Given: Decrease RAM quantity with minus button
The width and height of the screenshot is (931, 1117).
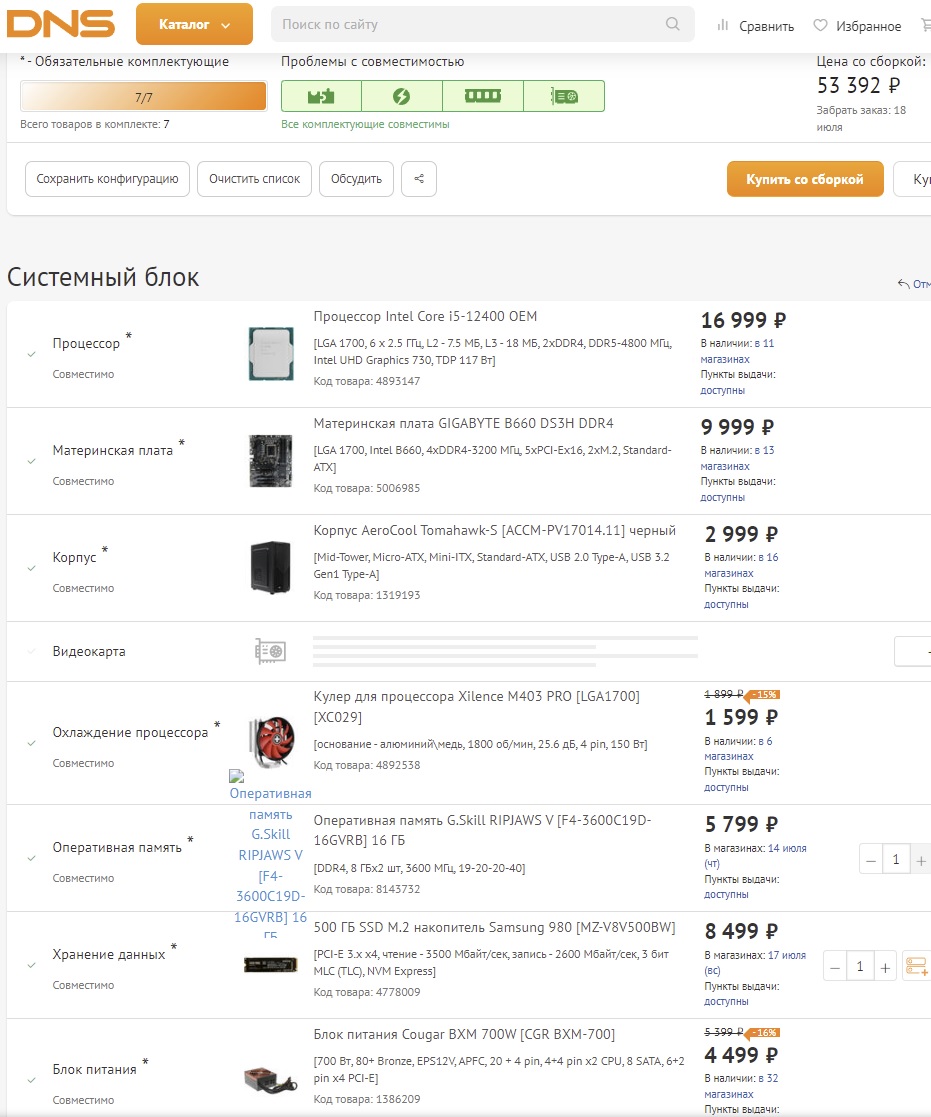Looking at the screenshot, I should 870,861.
